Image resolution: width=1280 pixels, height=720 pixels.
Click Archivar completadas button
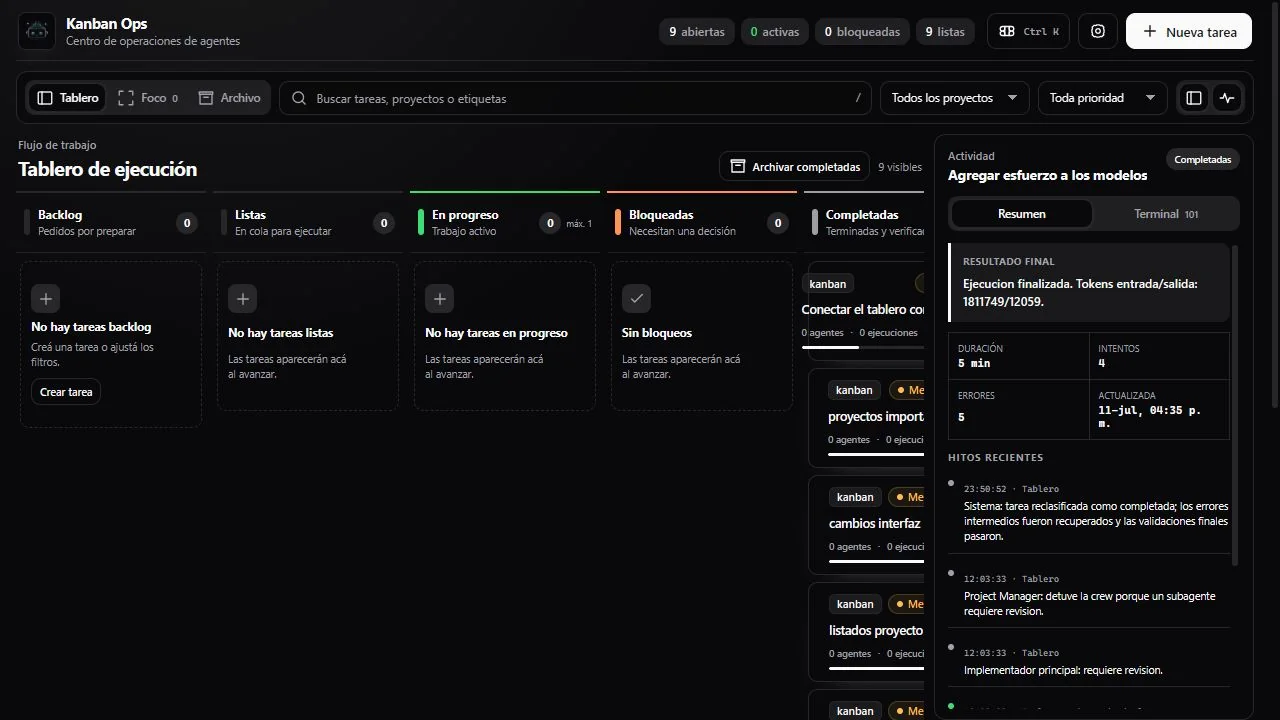pyautogui.click(x=795, y=167)
